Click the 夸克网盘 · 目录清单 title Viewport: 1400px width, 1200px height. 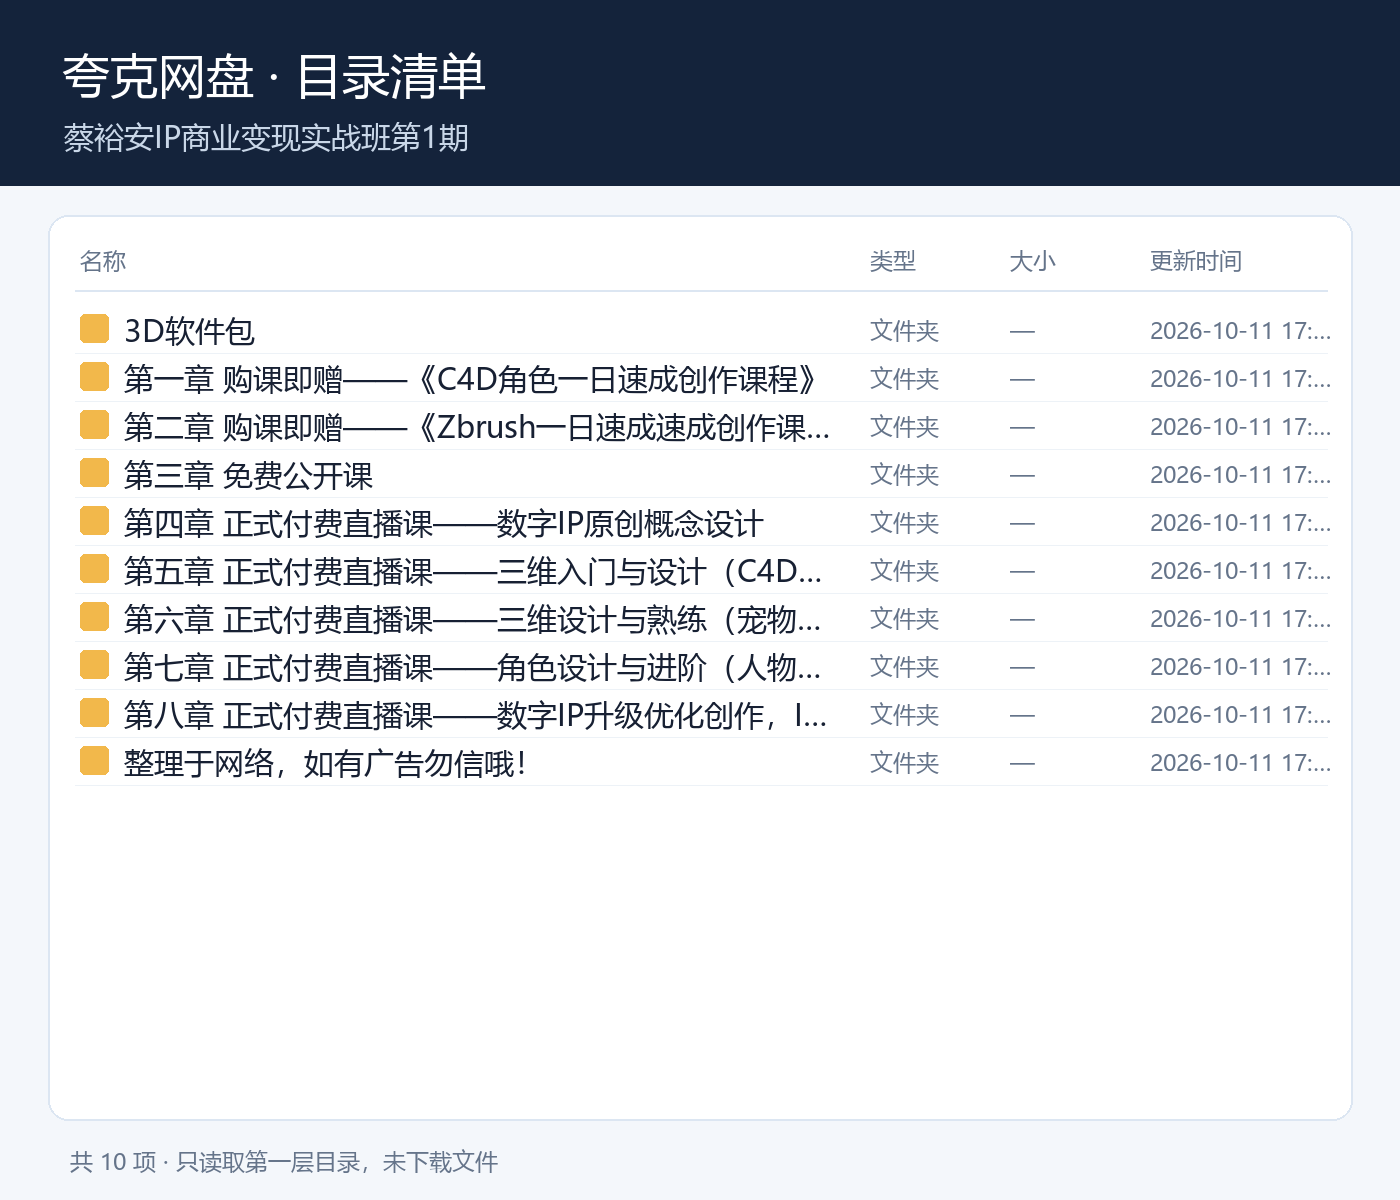pyautogui.click(x=274, y=77)
